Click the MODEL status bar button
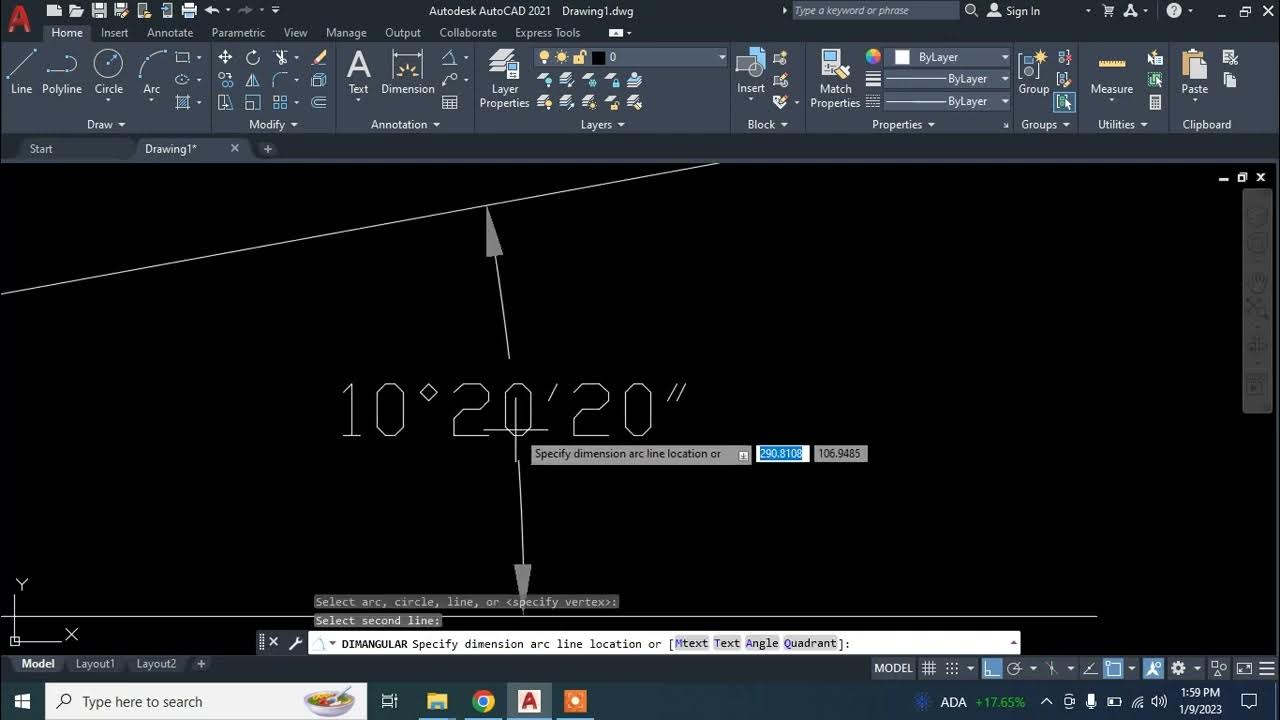 click(x=893, y=668)
